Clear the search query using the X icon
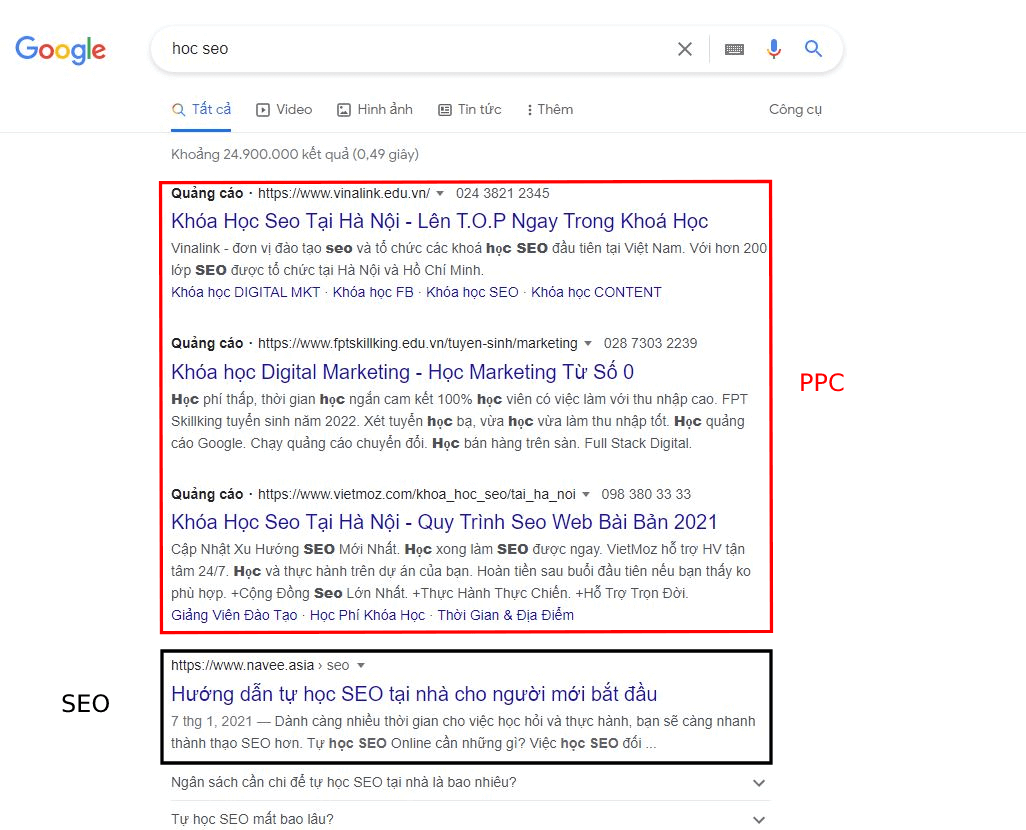The height and width of the screenshot is (830, 1026). pos(684,49)
